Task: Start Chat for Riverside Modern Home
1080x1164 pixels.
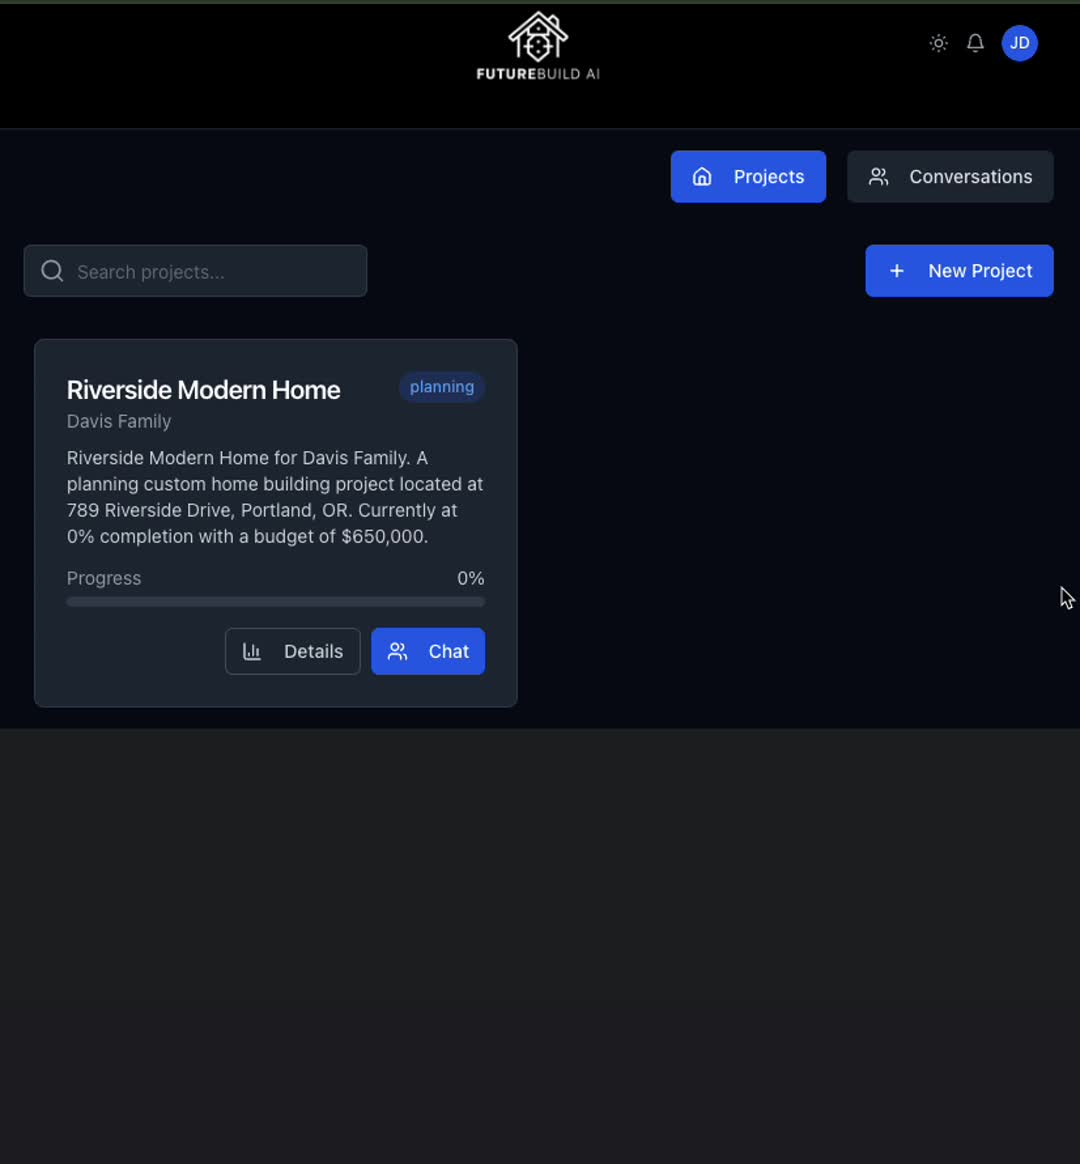Action: [x=428, y=651]
